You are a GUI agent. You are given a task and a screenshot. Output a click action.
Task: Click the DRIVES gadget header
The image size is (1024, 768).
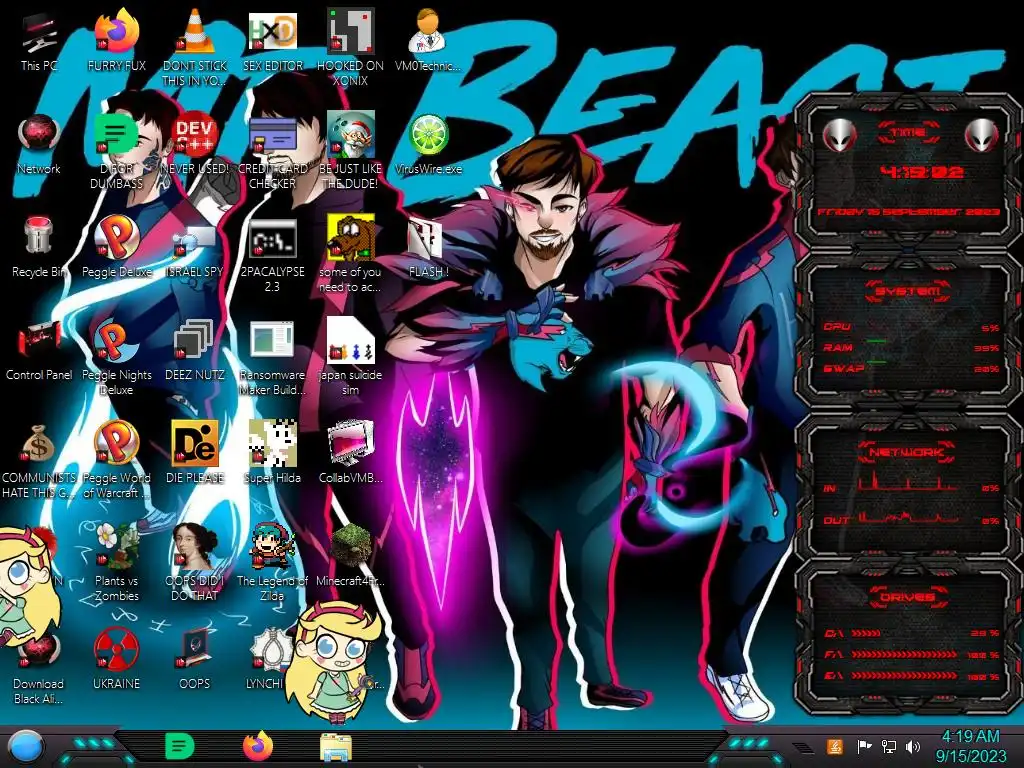(x=906, y=597)
